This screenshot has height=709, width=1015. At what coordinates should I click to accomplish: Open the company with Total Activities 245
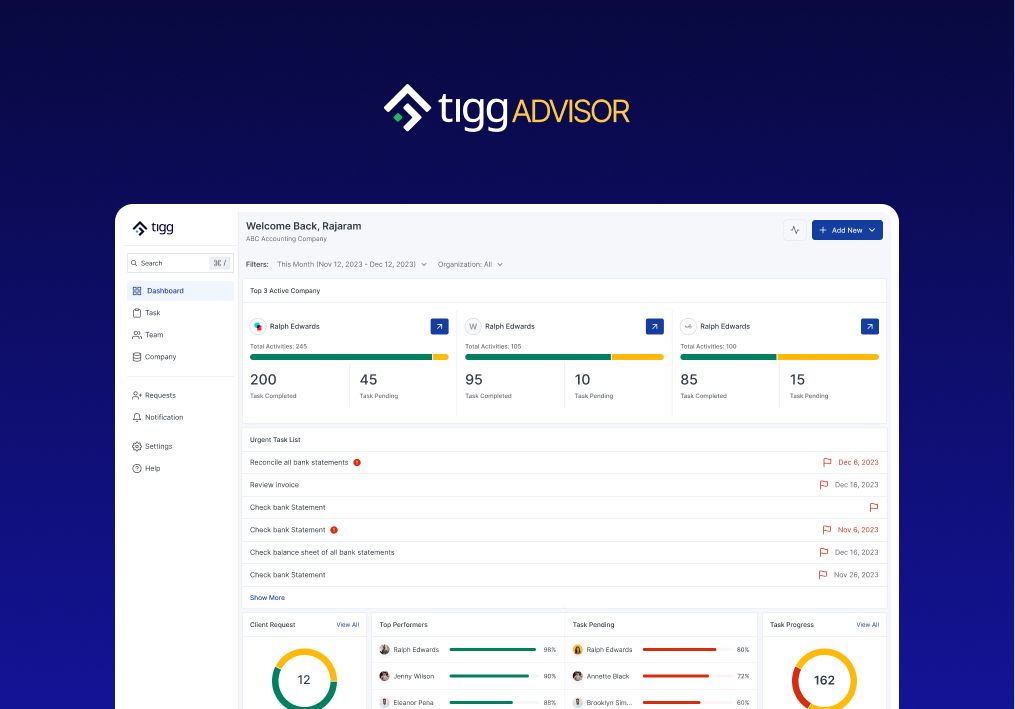pyautogui.click(x=440, y=326)
